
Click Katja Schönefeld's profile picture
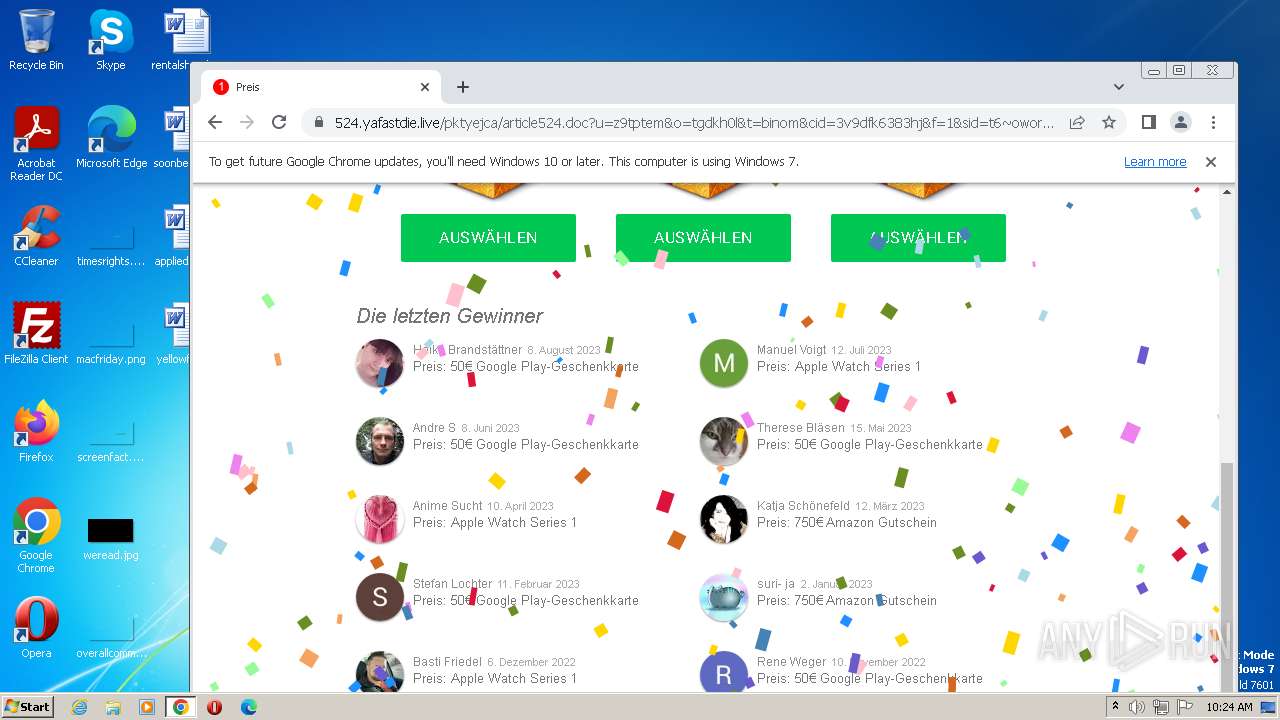[724, 520]
